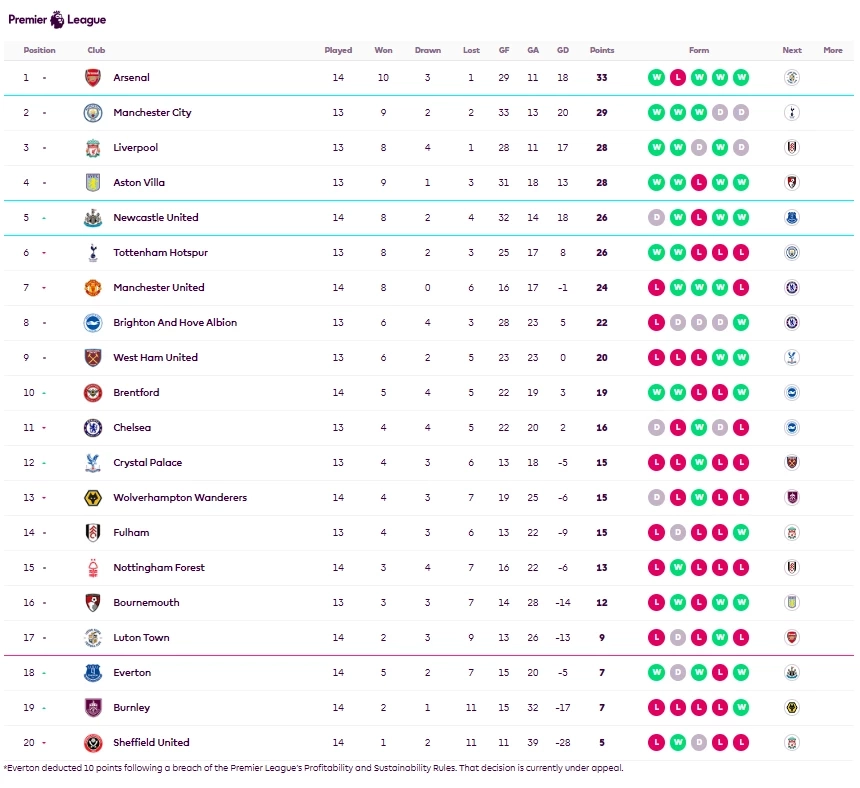
Task: Click the Form column header
Action: pos(699,50)
